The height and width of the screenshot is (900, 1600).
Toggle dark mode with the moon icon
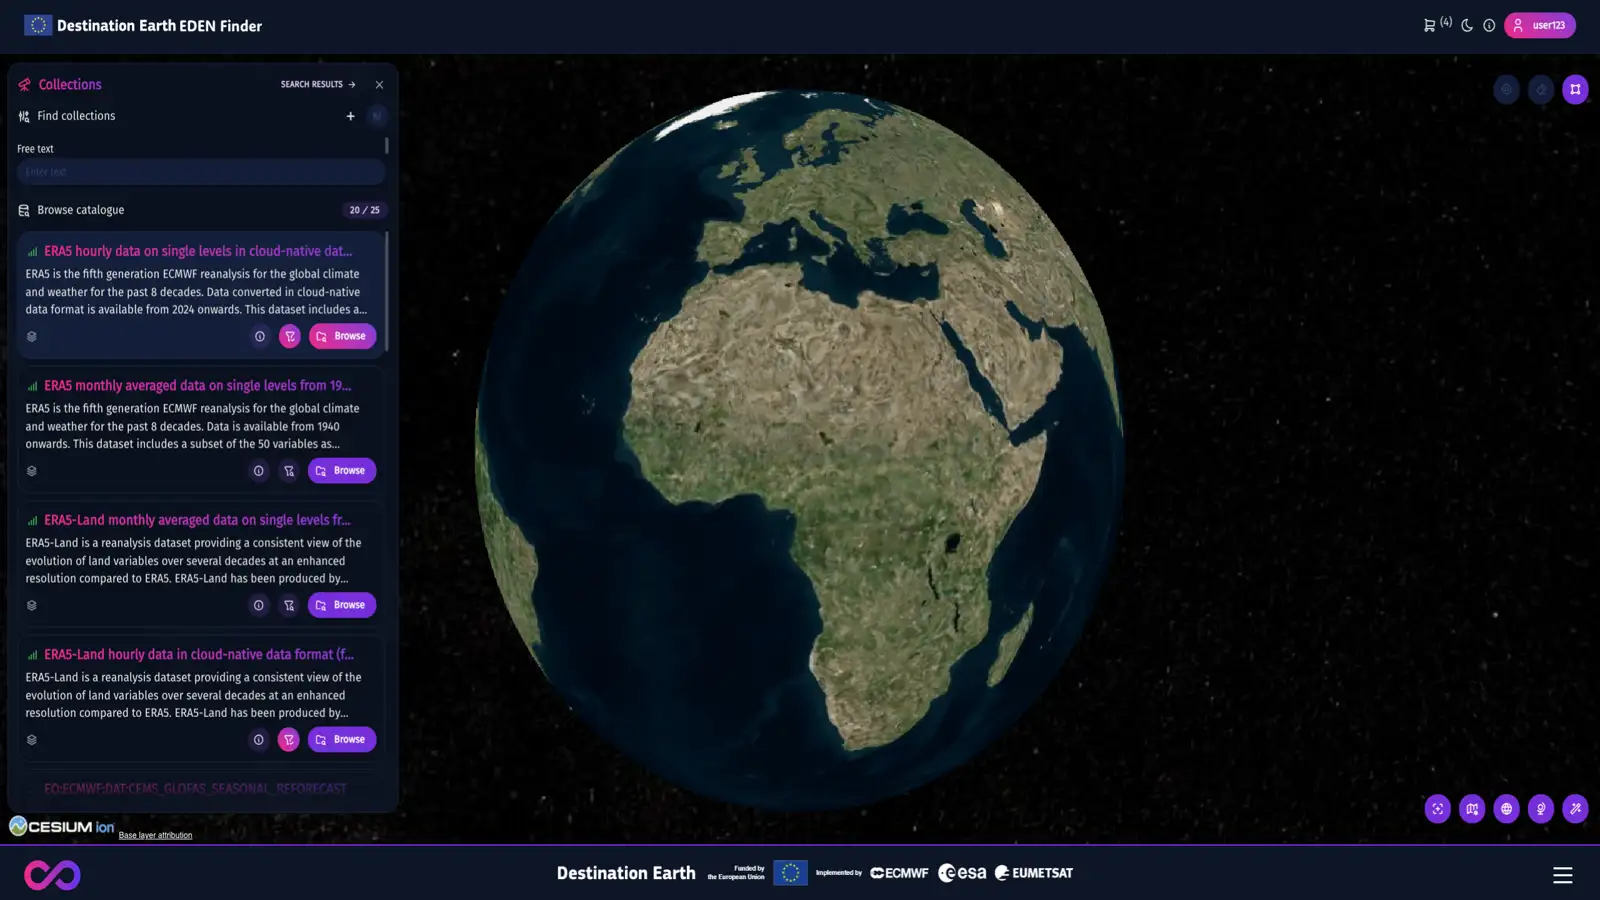click(x=1467, y=26)
